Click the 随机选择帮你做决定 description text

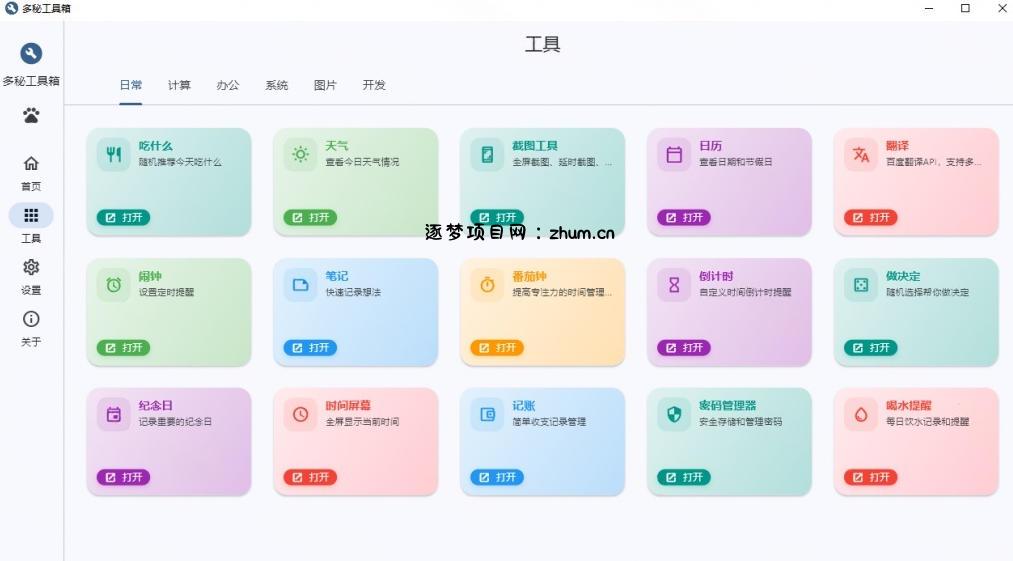(x=927, y=292)
